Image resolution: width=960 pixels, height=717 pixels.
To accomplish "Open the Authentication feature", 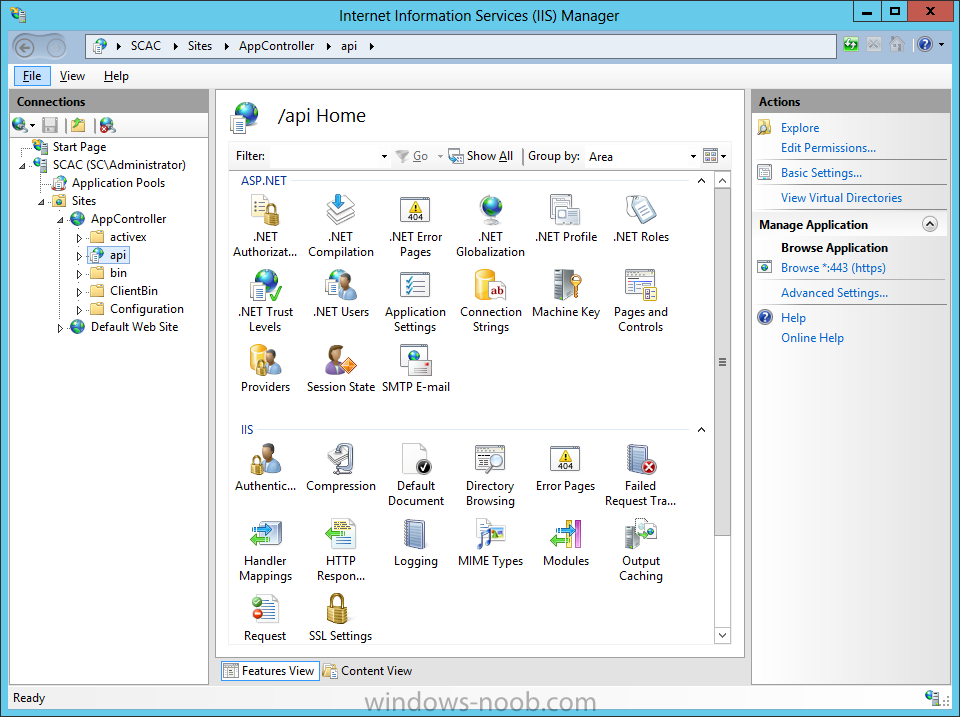I will pyautogui.click(x=265, y=468).
